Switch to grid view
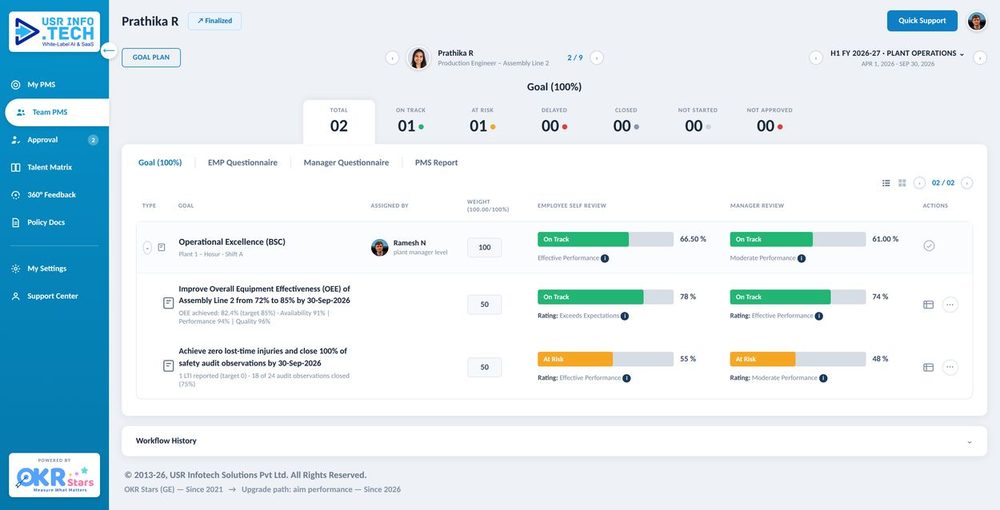The image size is (1000, 510). click(902, 183)
